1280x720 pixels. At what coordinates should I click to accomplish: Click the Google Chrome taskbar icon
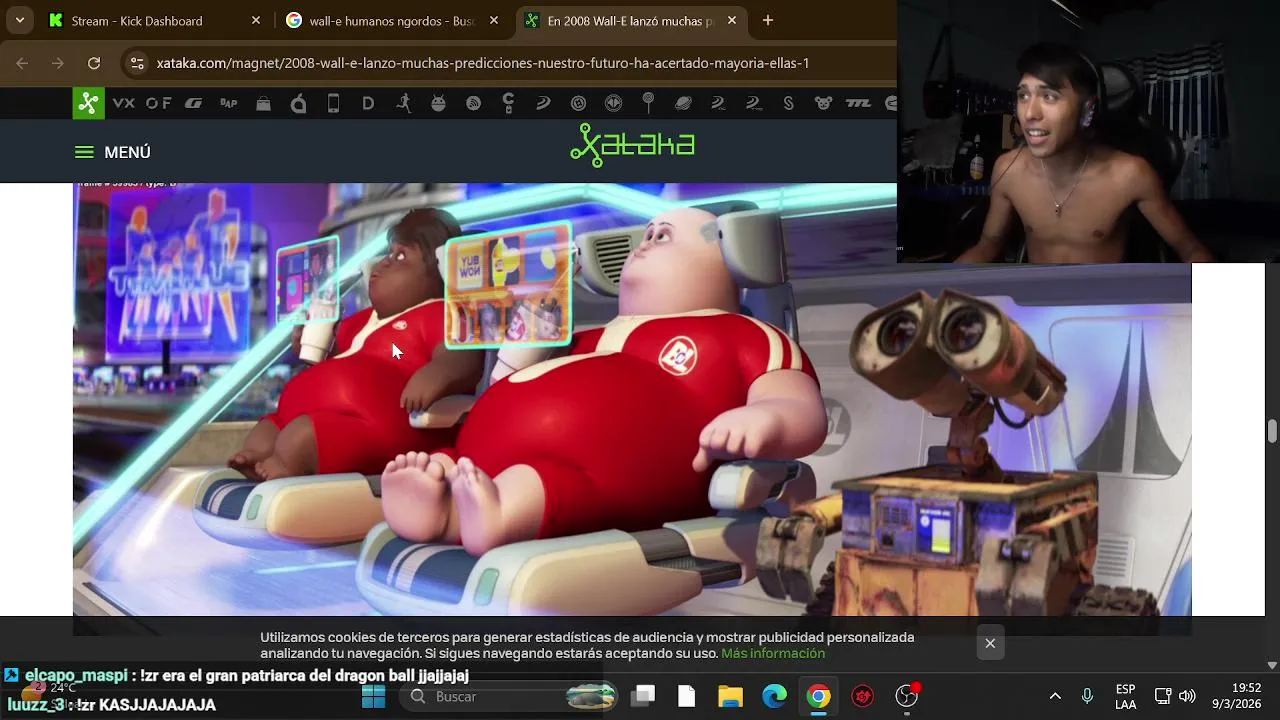click(x=819, y=696)
